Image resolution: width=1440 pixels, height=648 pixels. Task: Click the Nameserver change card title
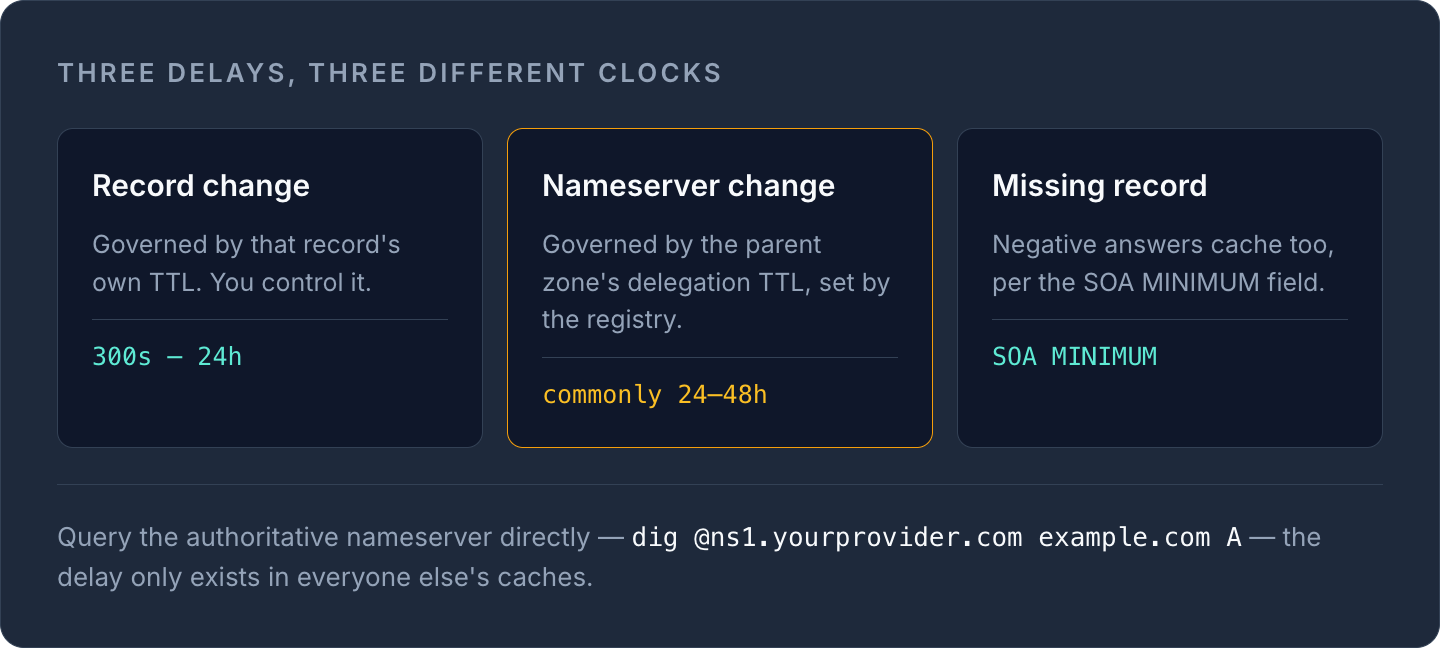click(688, 186)
